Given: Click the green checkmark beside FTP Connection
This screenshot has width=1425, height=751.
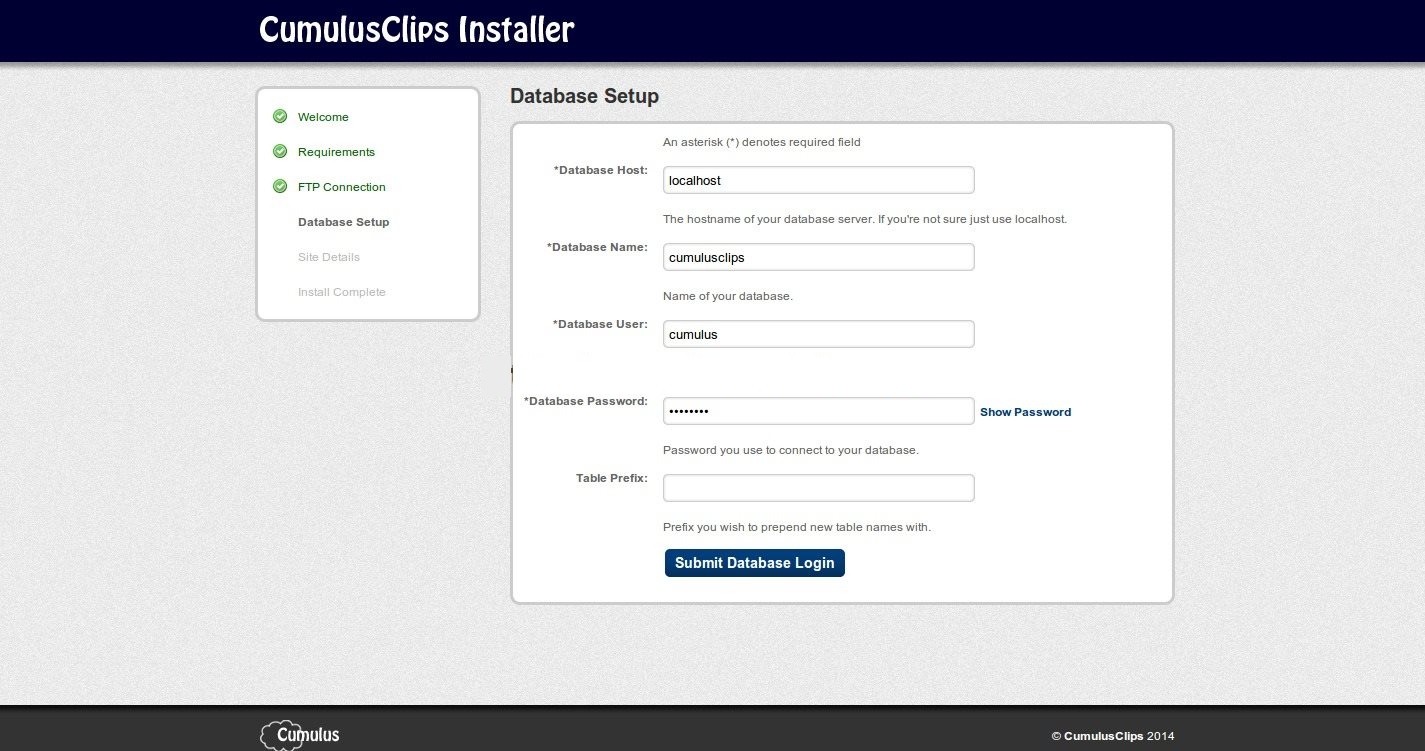Looking at the screenshot, I should [x=280, y=187].
